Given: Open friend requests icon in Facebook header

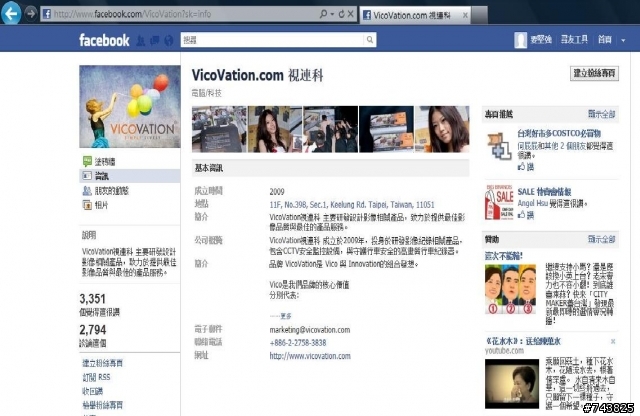Looking at the screenshot, I should pyautogui.click(x=141, y=40).
